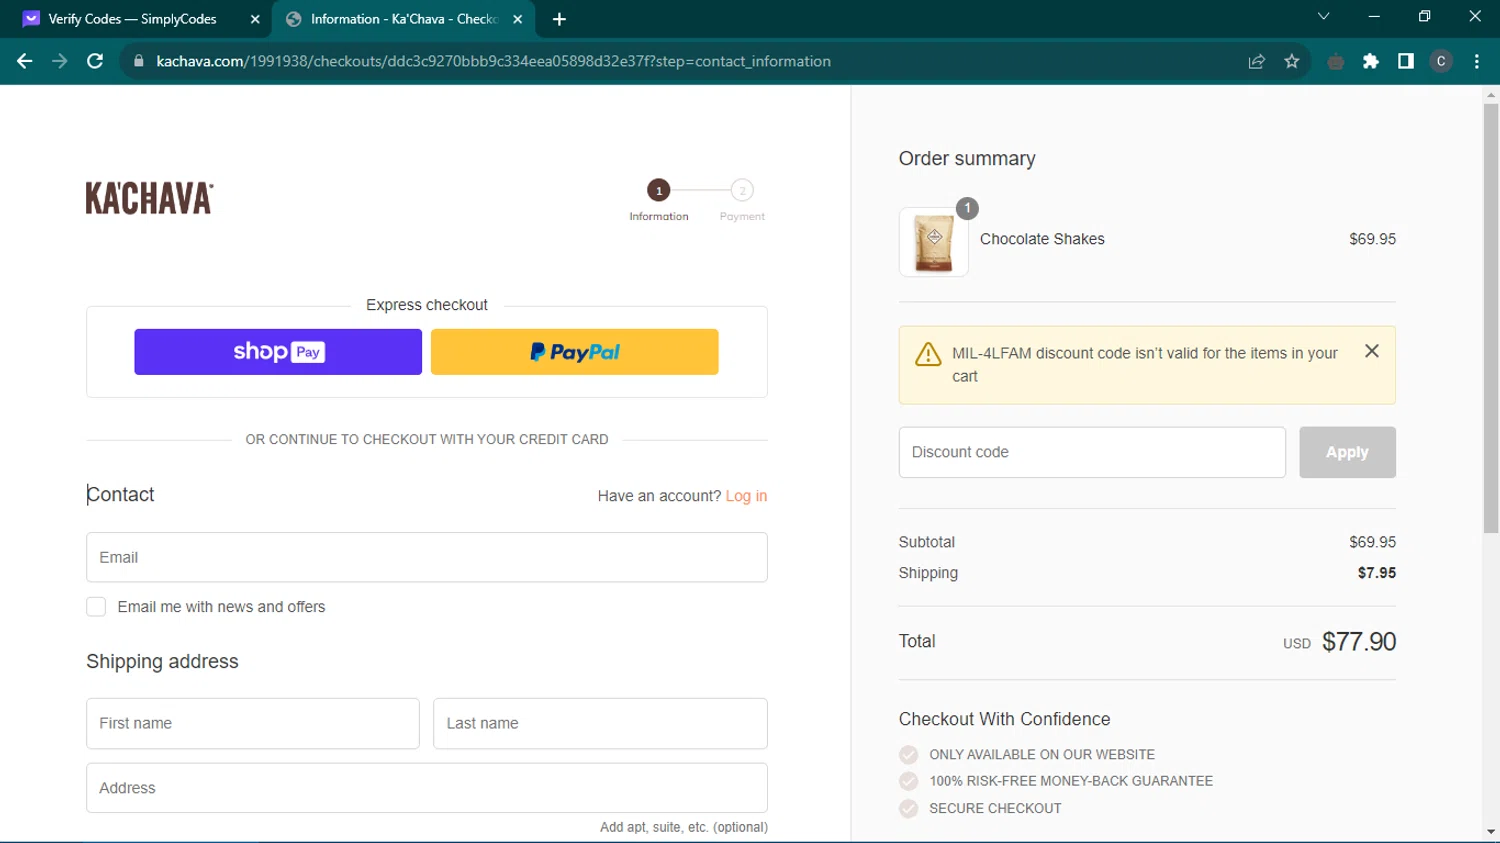Click the $77.90 total amount

[1359, 642]
